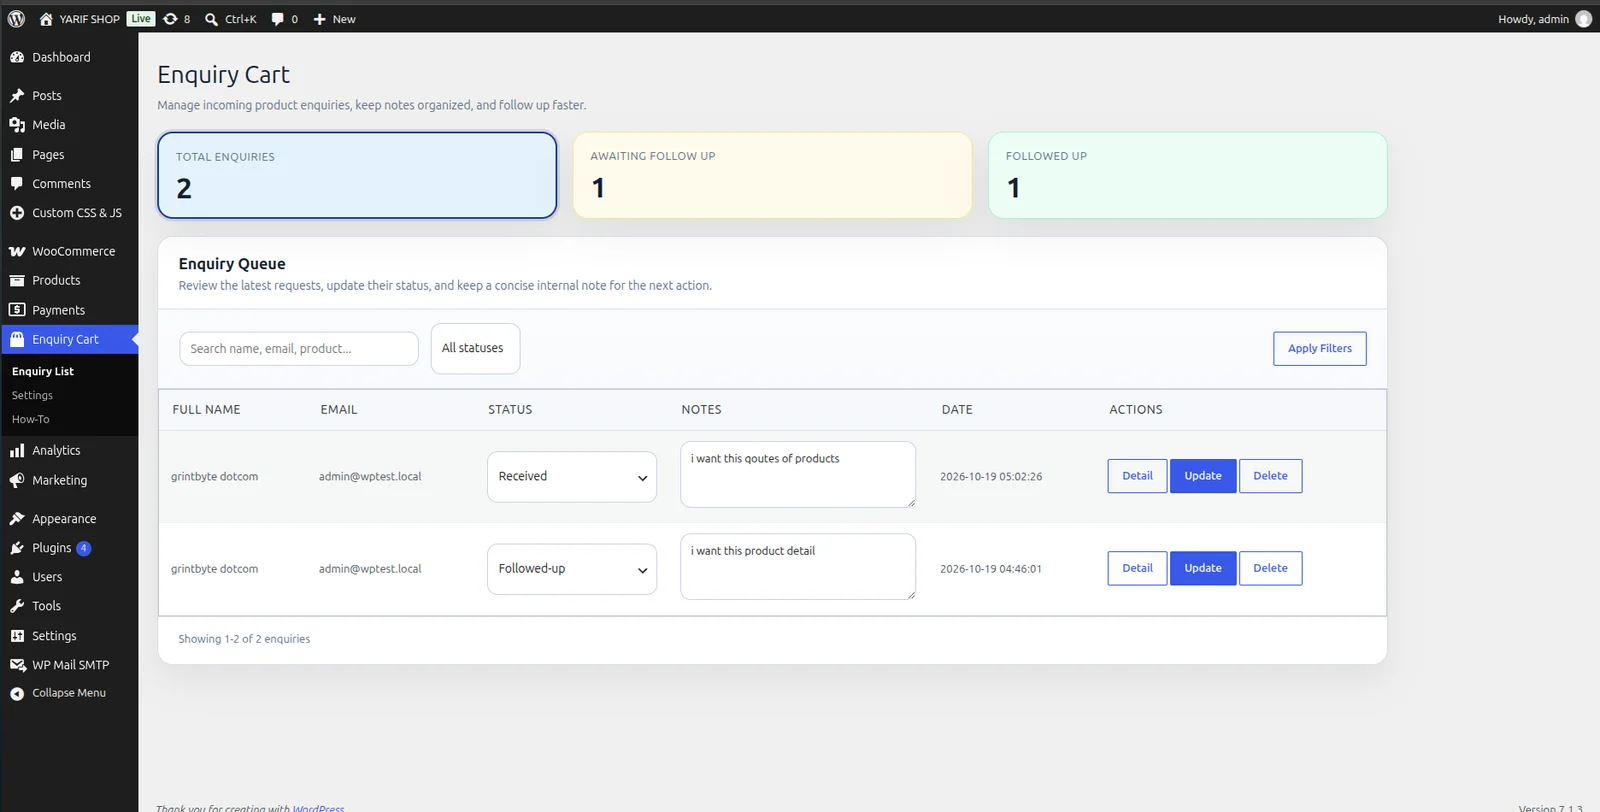Click the Plugins plug icon
Image resolution: width=1600 pixels, height=812 pixels.
17,548
